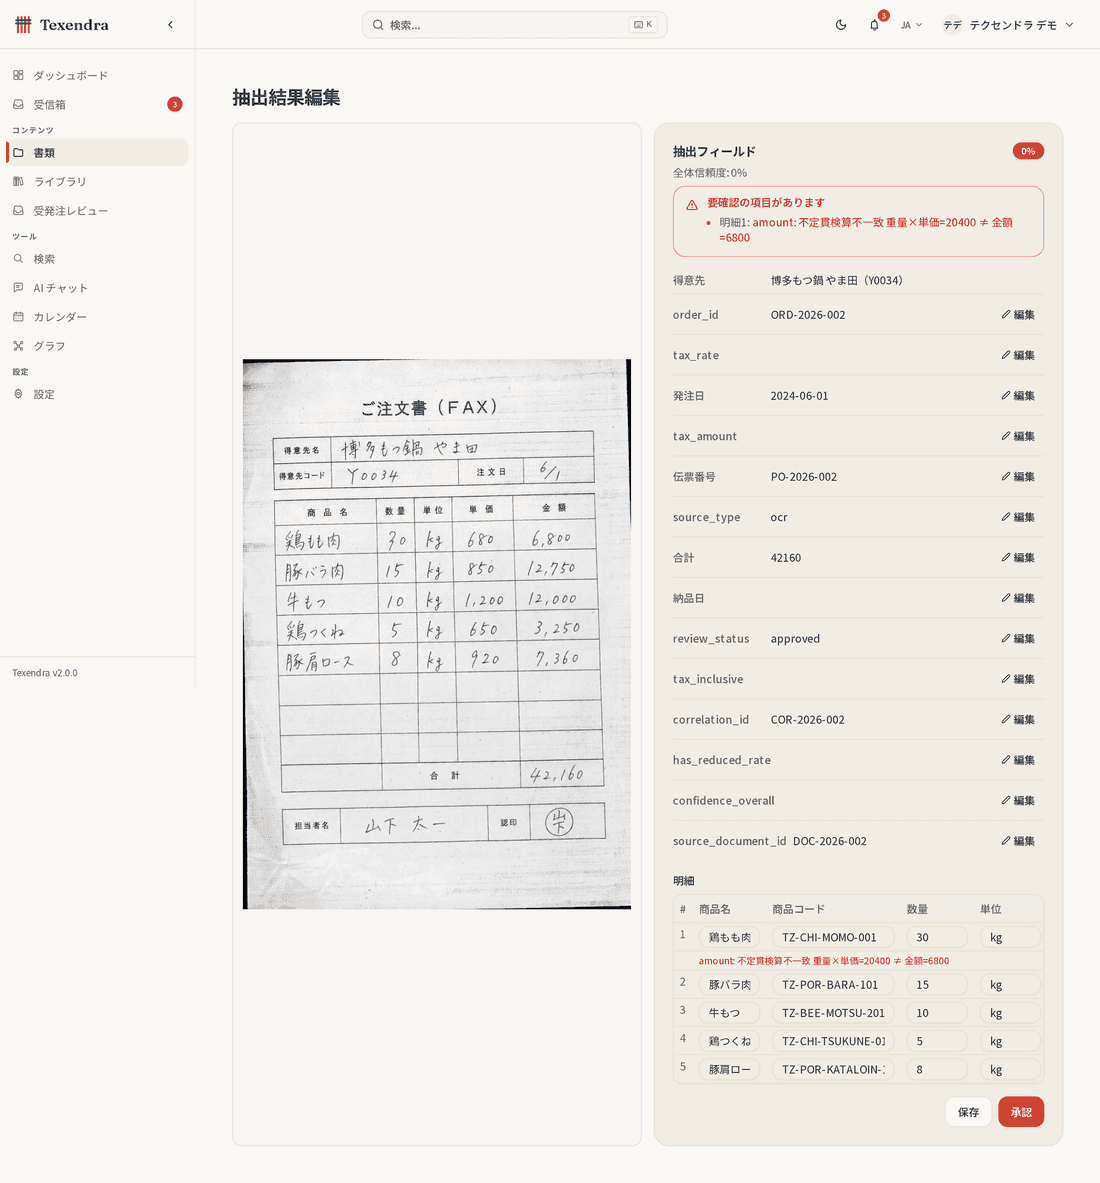
Task: Edit the order_id field
Action: 1018,315
